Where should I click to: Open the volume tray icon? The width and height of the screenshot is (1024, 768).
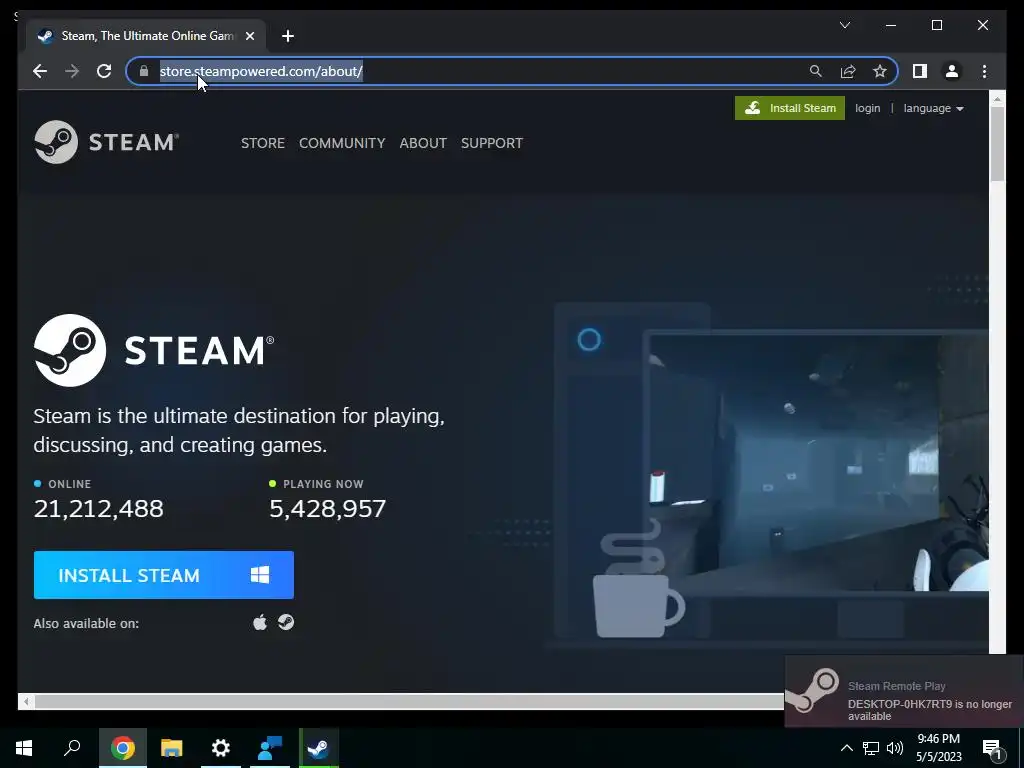tap(895, 748)
